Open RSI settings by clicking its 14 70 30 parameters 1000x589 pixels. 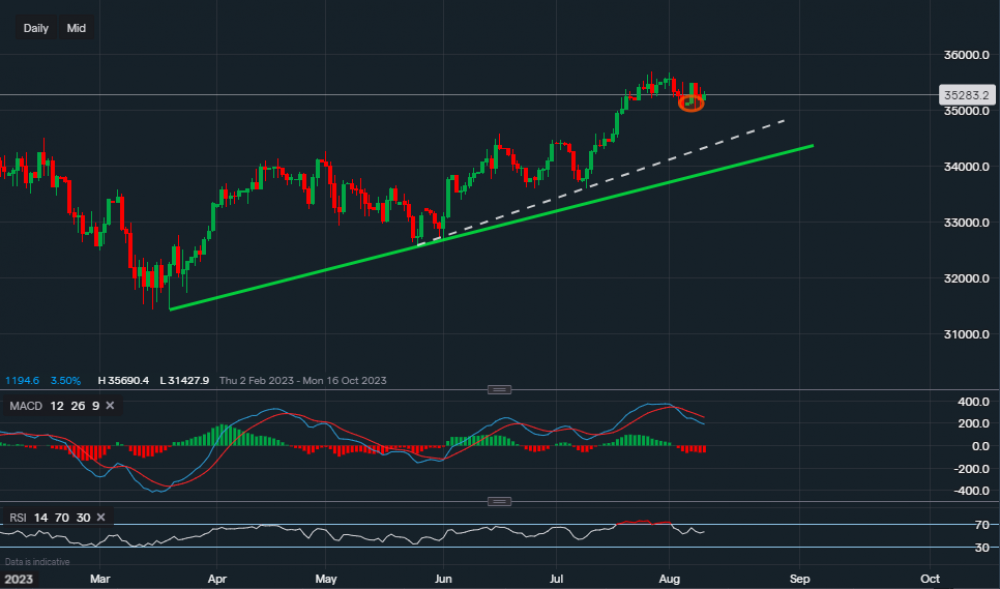[x=62, y=518]
